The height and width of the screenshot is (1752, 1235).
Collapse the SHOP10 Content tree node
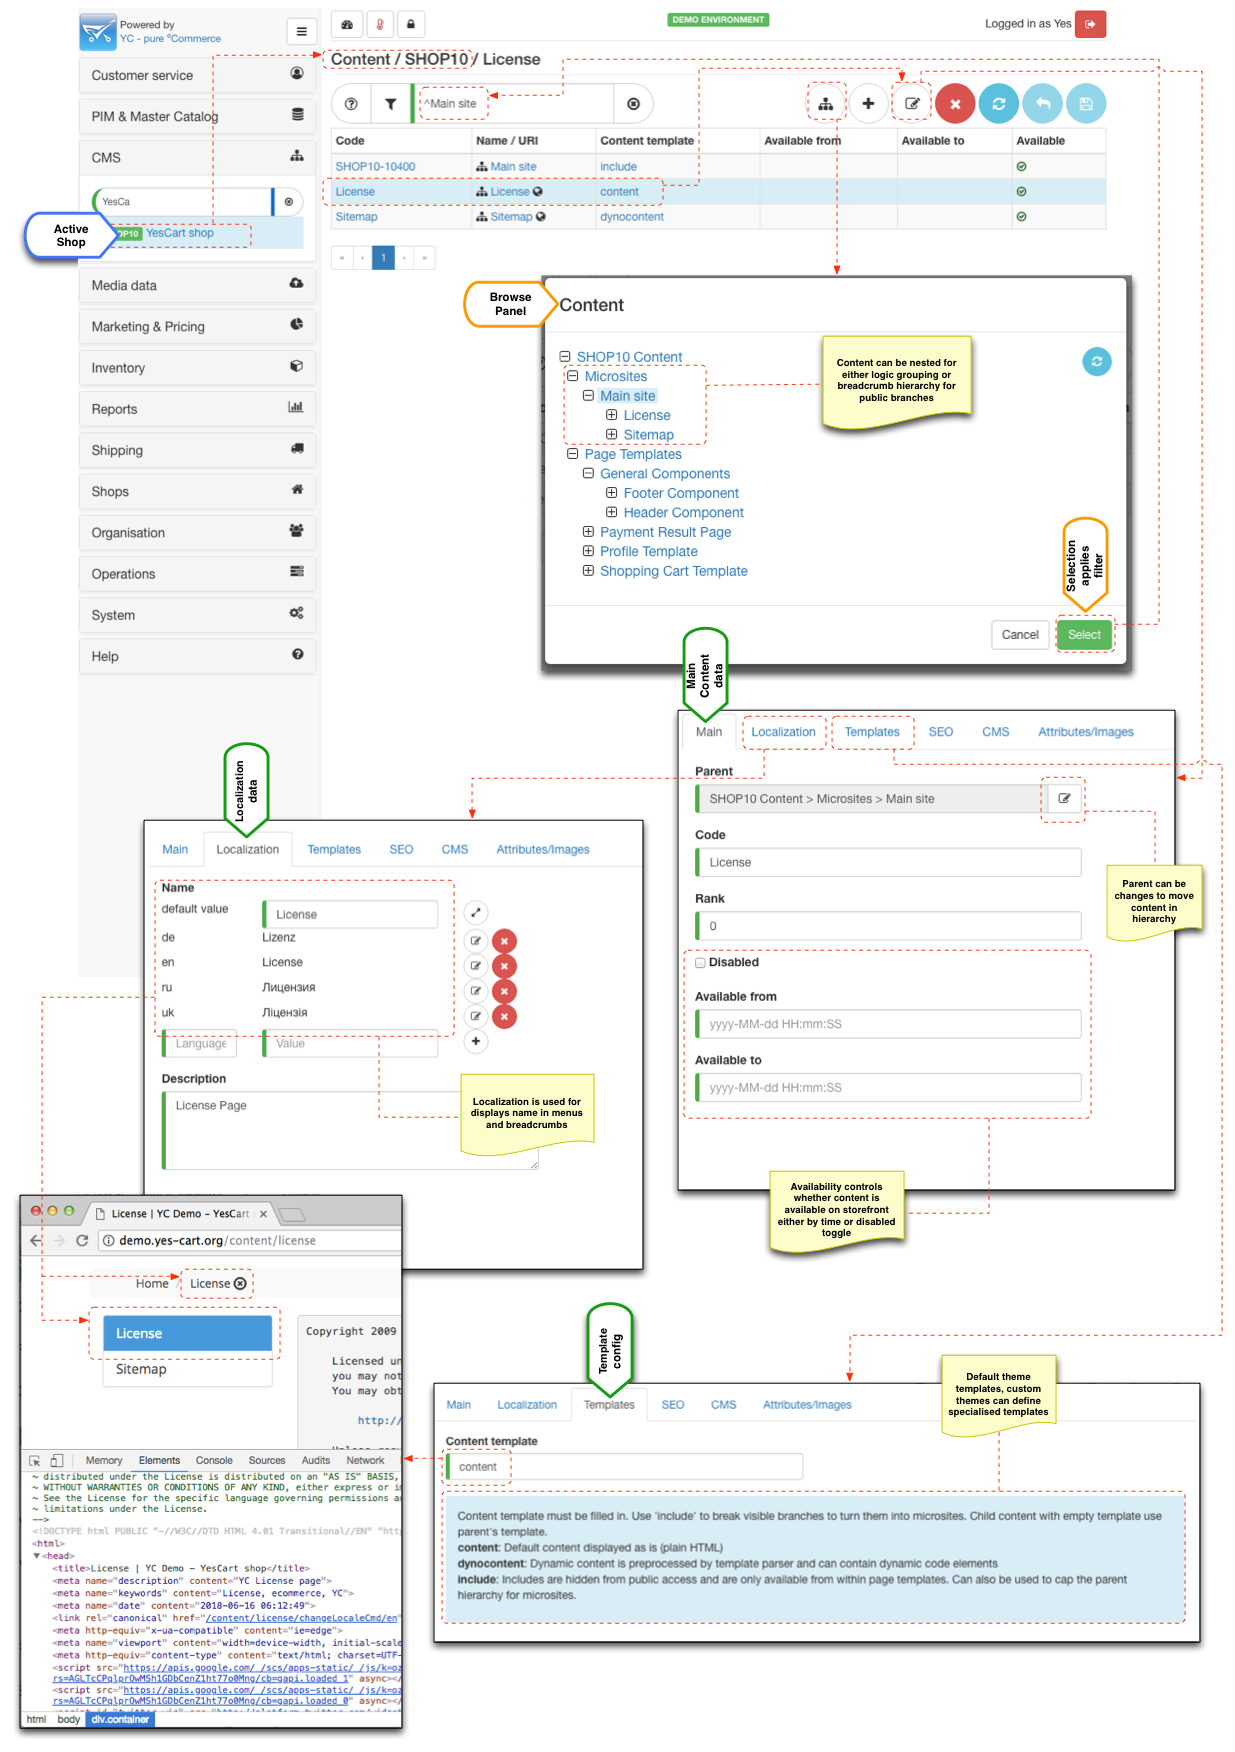565,357
